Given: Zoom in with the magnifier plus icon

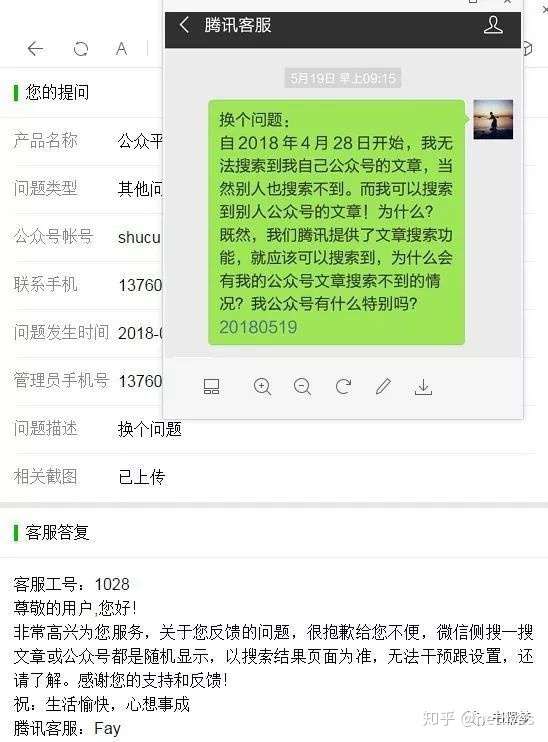Looking at the screenshot, I should pos(262,387).
